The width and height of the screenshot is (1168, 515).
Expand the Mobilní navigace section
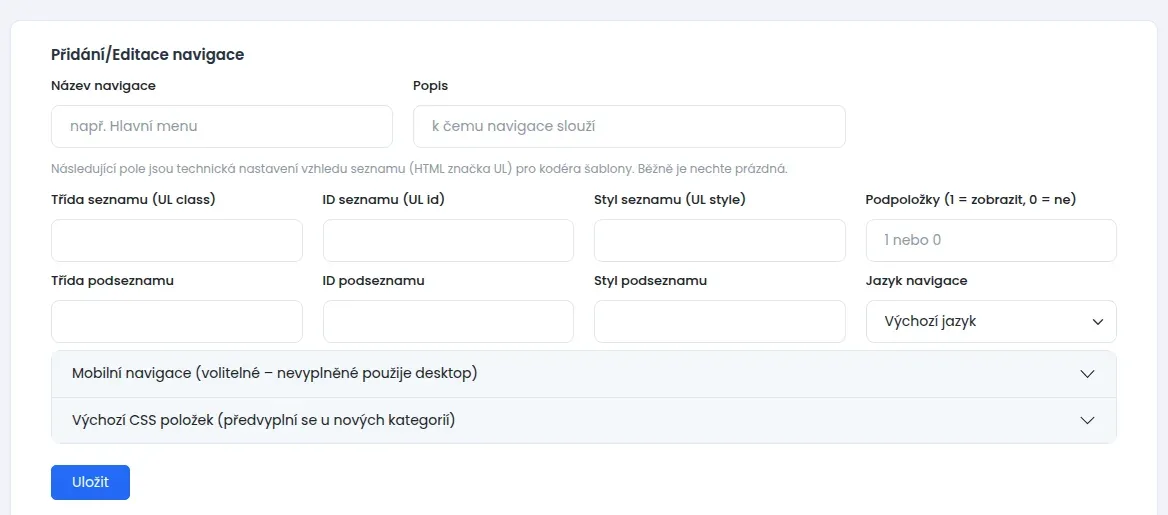pyautogui.click(x=583, y=374)
